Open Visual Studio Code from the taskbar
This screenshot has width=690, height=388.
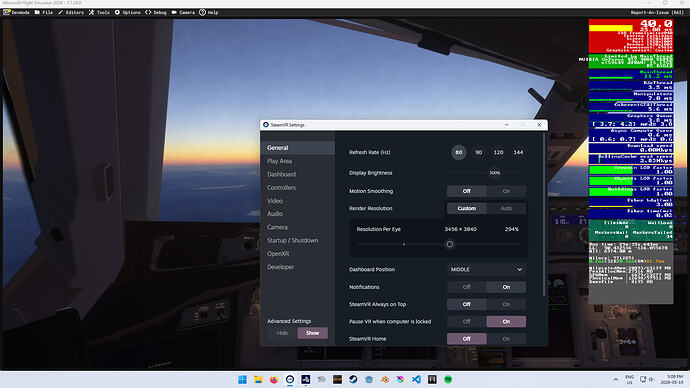point(416,380)
